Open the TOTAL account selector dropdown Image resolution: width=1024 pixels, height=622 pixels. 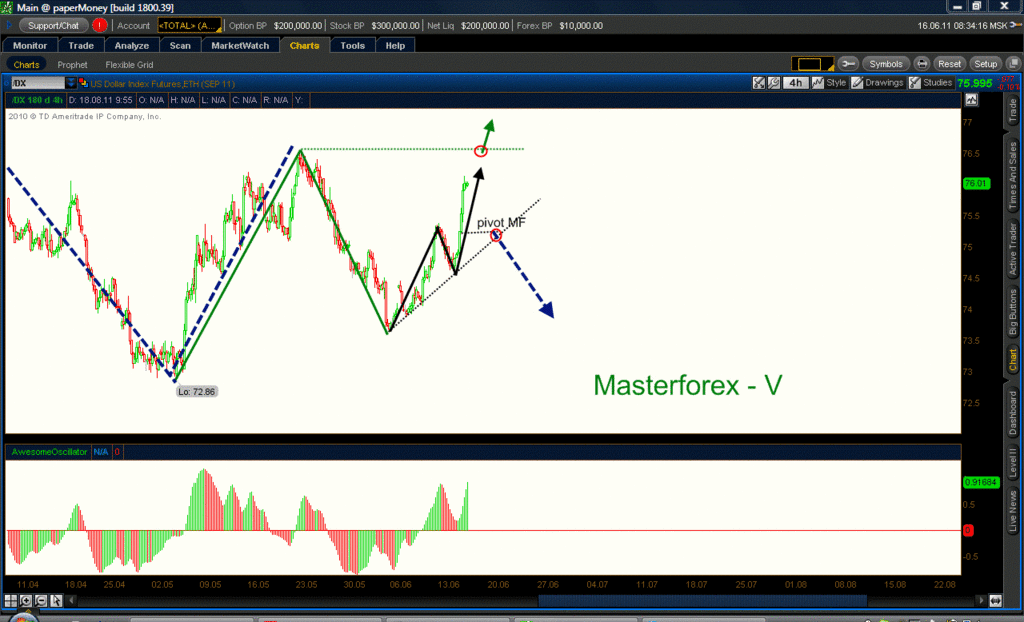point(189,25)
